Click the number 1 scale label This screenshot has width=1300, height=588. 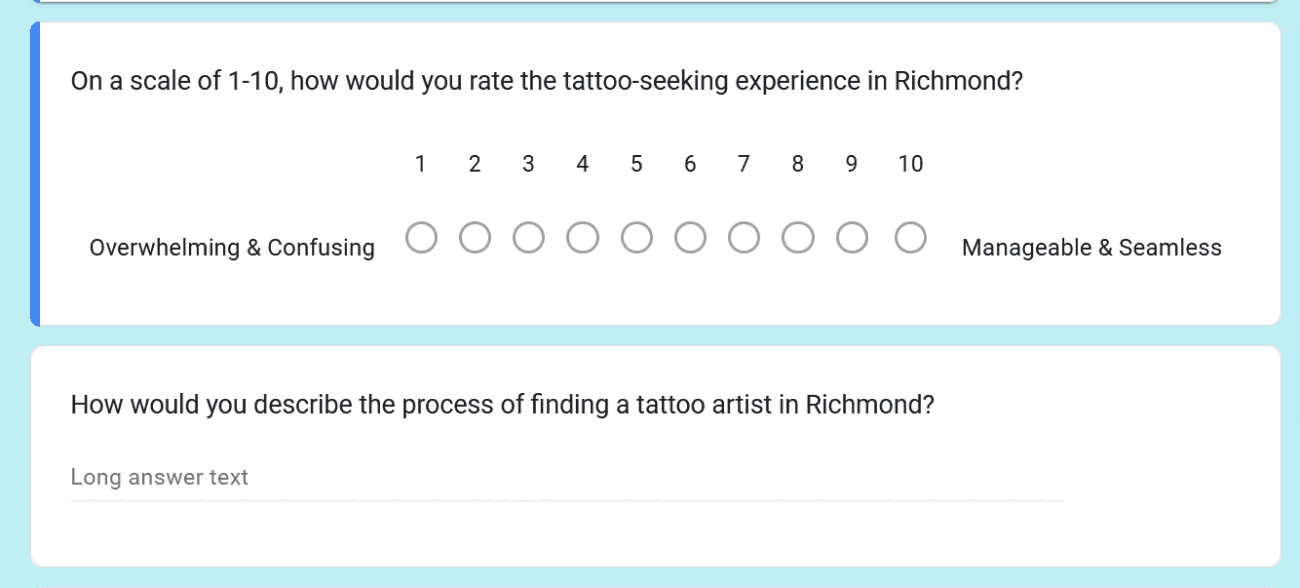point(421,164)
